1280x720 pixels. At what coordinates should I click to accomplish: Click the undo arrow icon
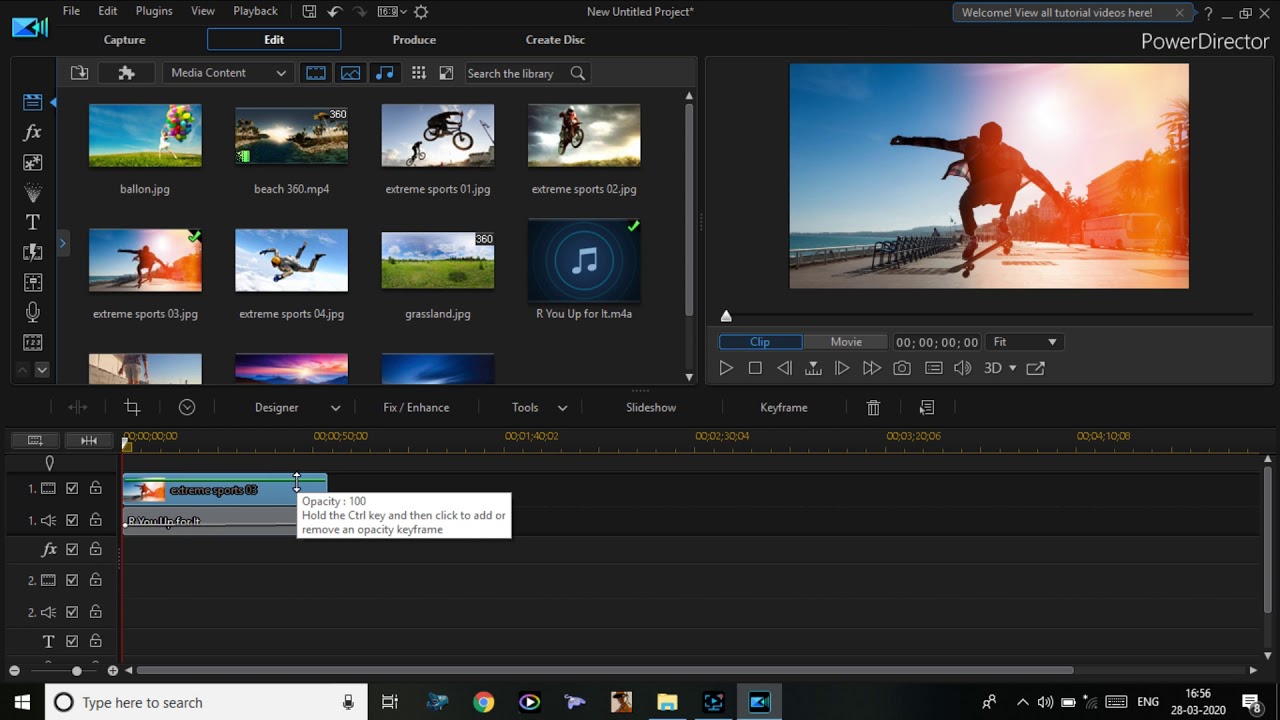coord(335,12)
